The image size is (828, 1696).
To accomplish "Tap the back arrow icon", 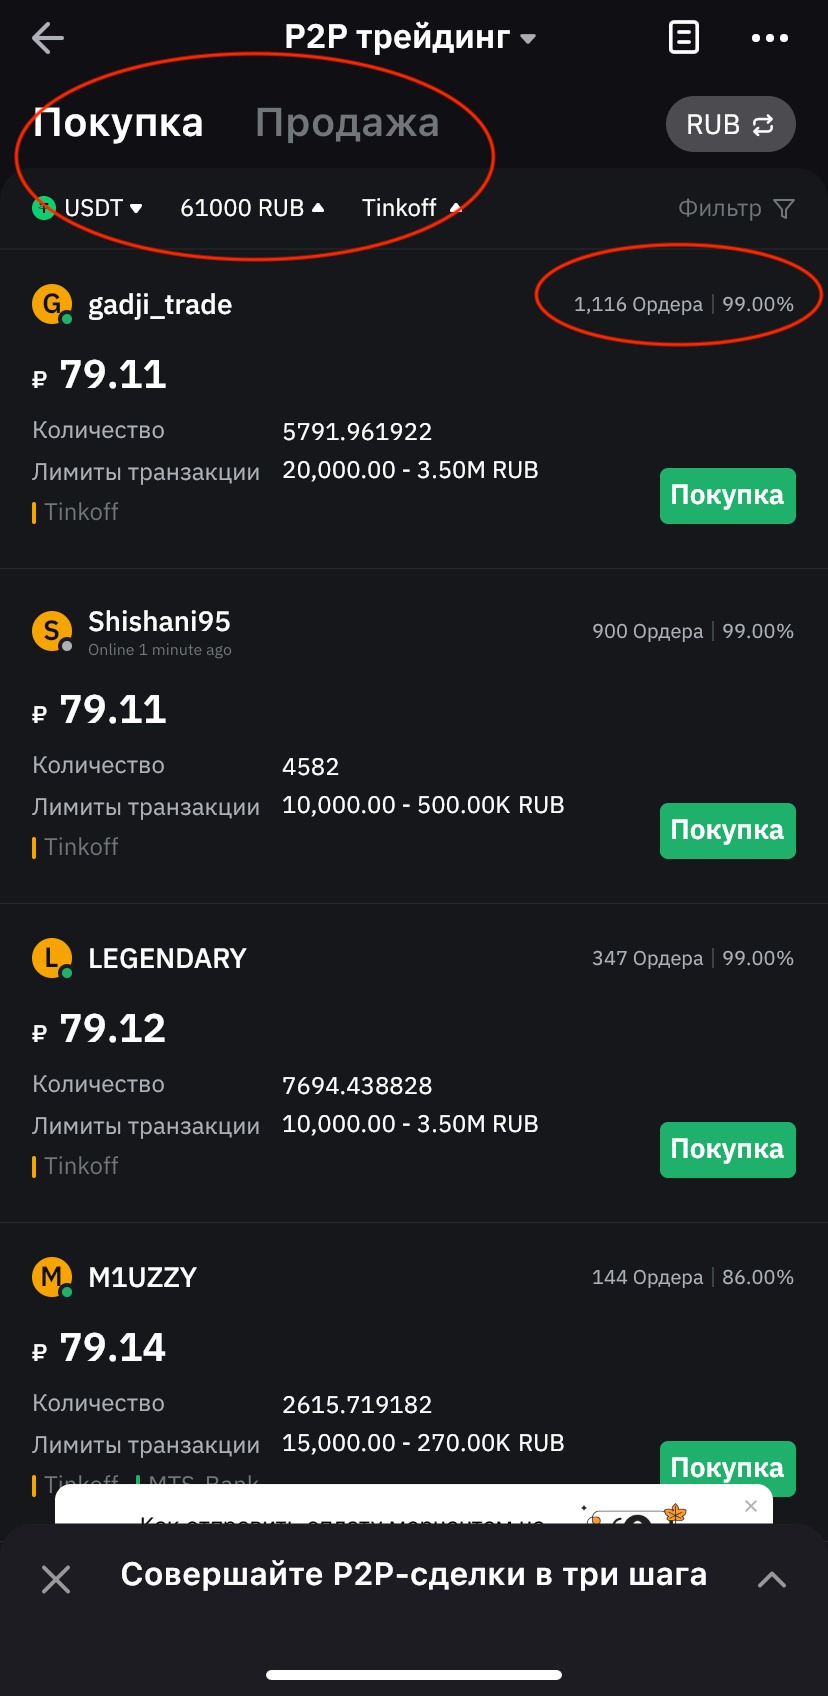I will pos(48,39).
